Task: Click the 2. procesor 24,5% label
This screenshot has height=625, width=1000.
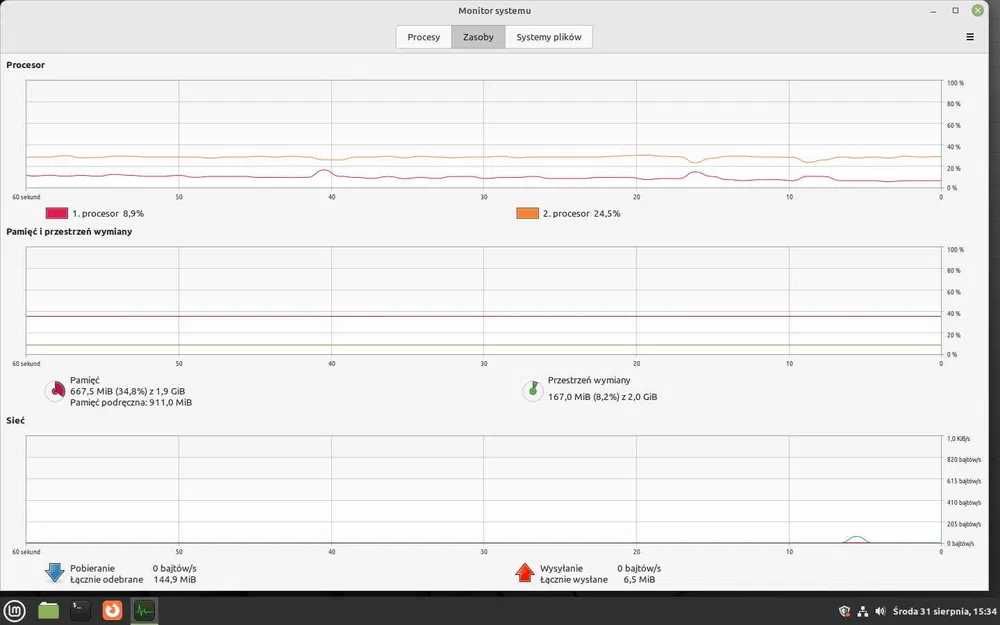Action: [x=581, y=214]
